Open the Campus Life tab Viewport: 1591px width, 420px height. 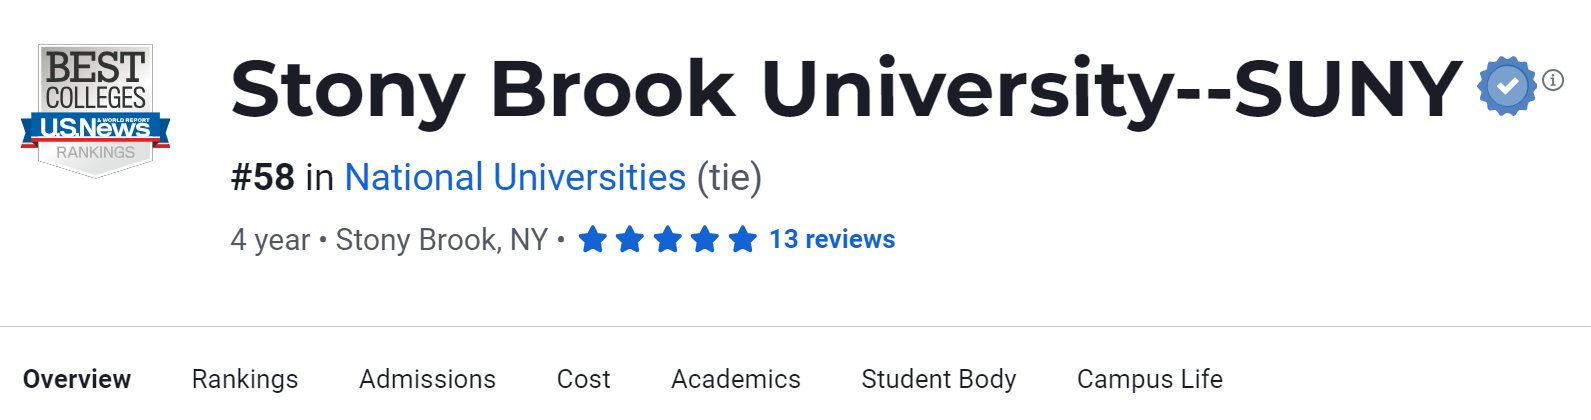click(x=1150, y=380)
